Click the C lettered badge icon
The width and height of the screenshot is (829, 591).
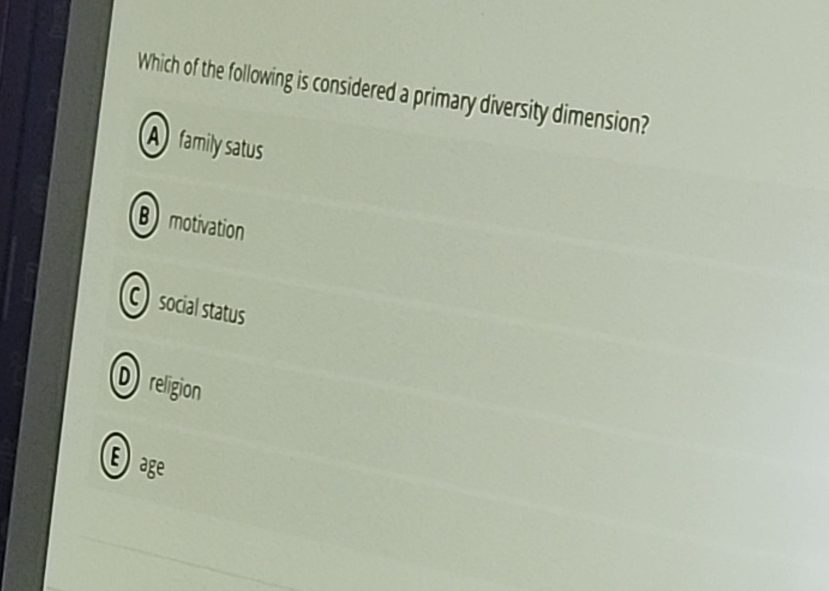click(136, 298)
